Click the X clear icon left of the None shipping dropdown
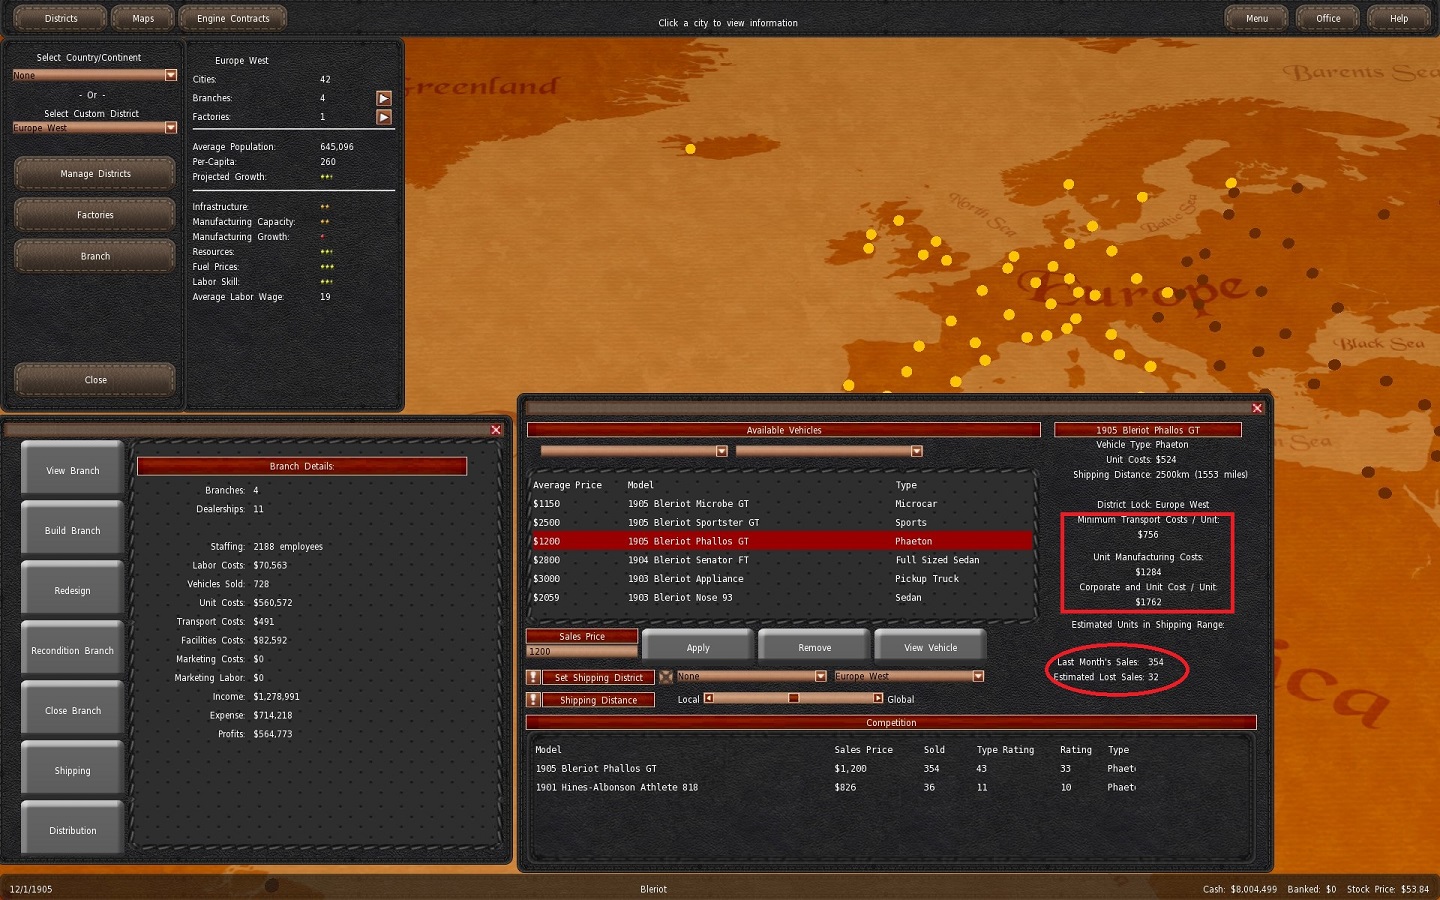The height and width of the screenshot is (900, 1440). [x=666, y=677]
